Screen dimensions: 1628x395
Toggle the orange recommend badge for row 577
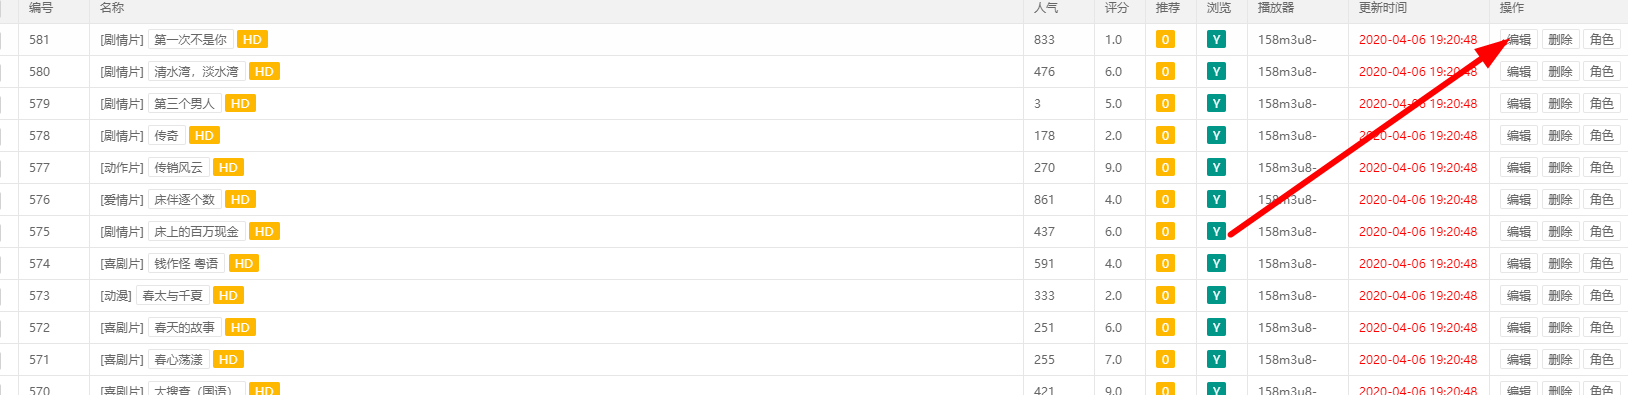pyautogui.click(x=1165, y=168)
